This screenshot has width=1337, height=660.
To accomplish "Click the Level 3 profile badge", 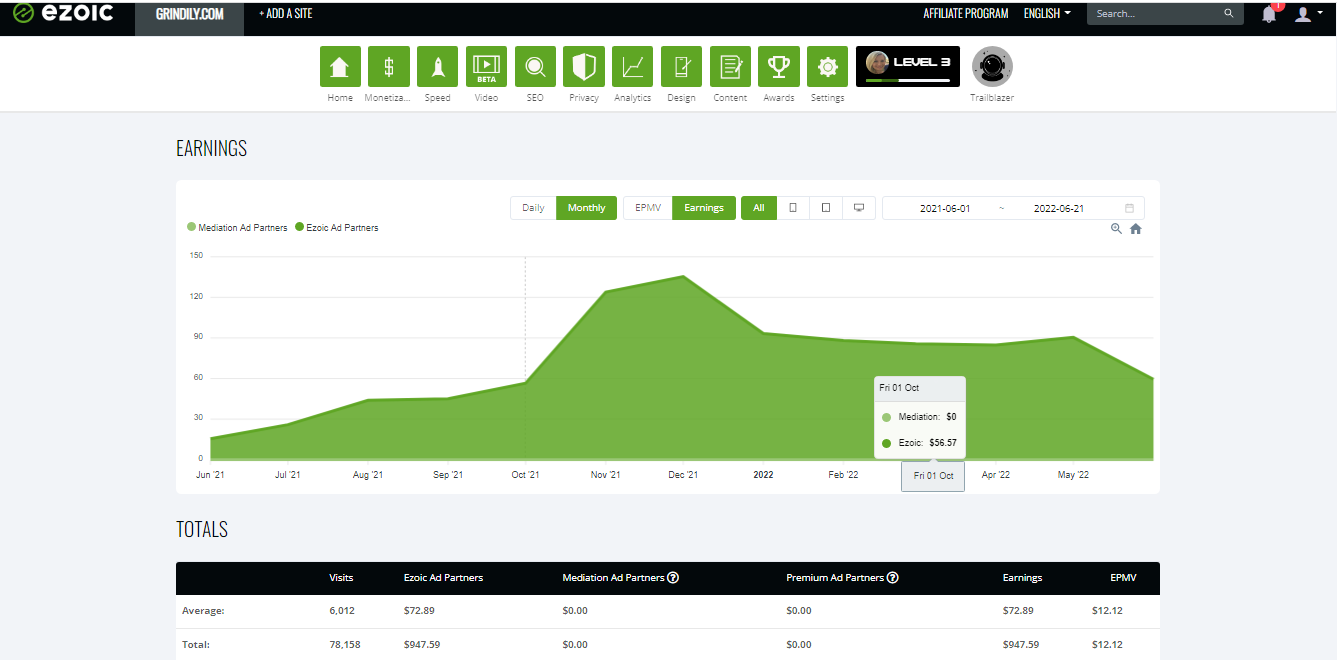I will 908,66.
